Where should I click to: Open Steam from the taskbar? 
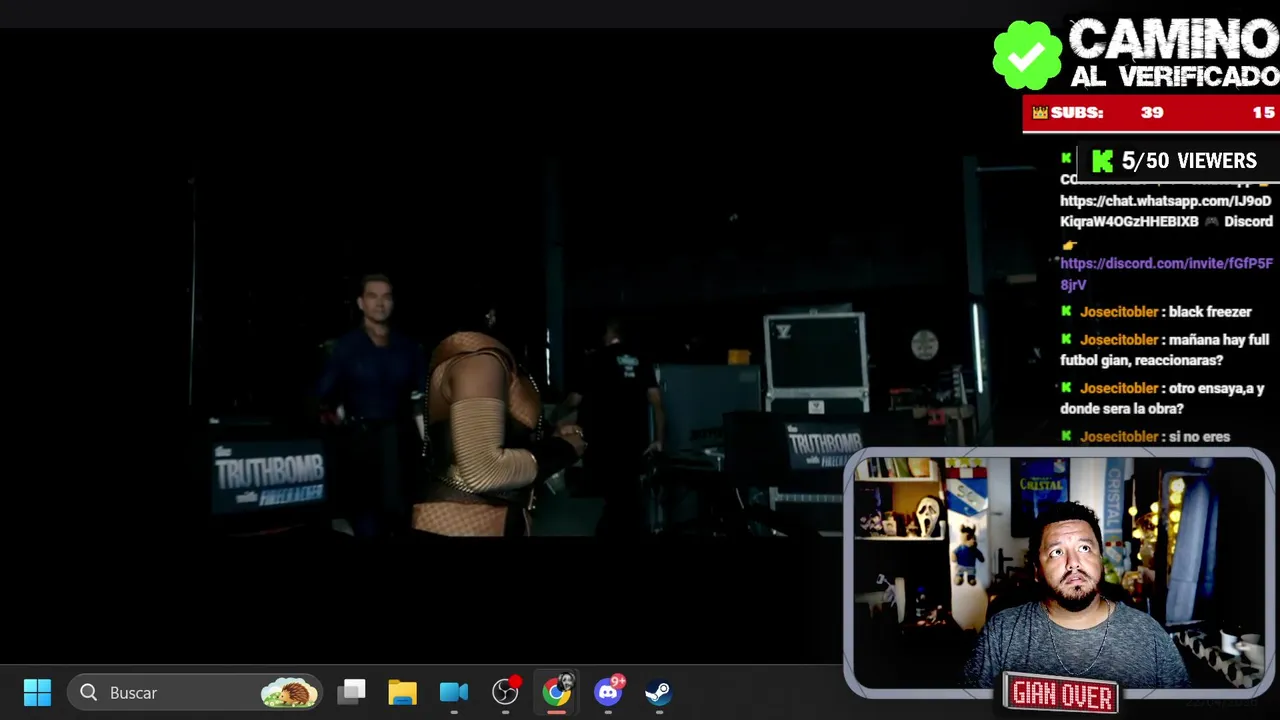click(658, 692)
